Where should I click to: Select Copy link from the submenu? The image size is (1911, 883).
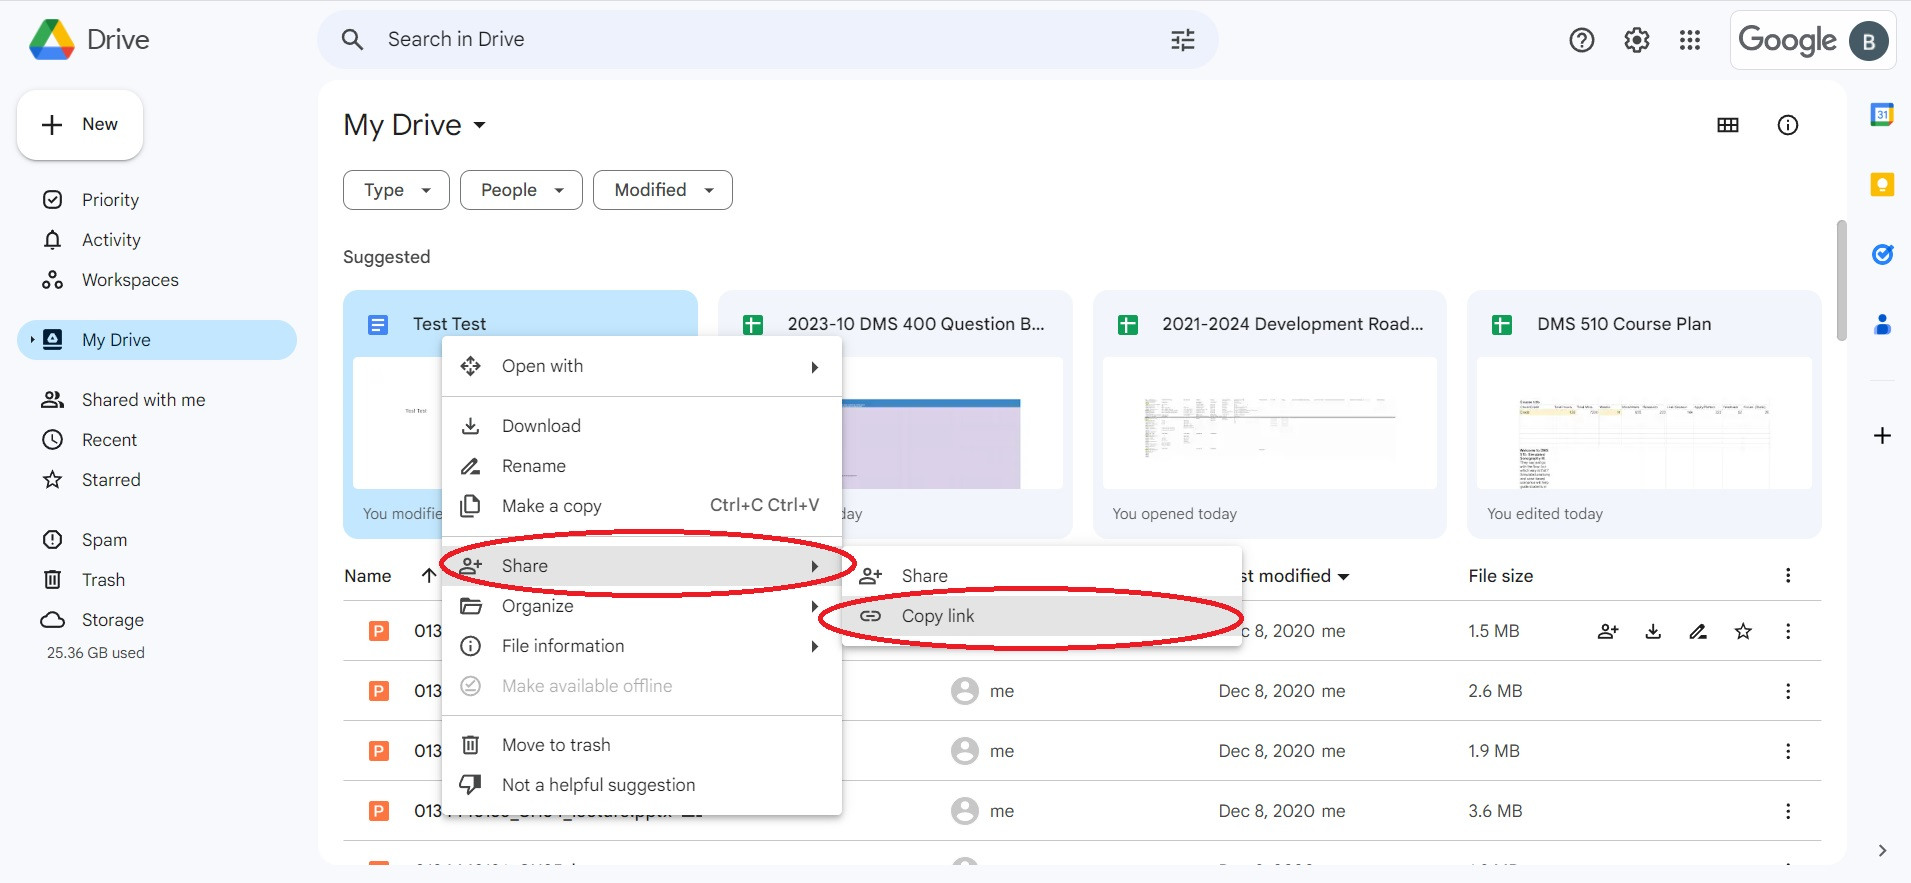(937, 616)
